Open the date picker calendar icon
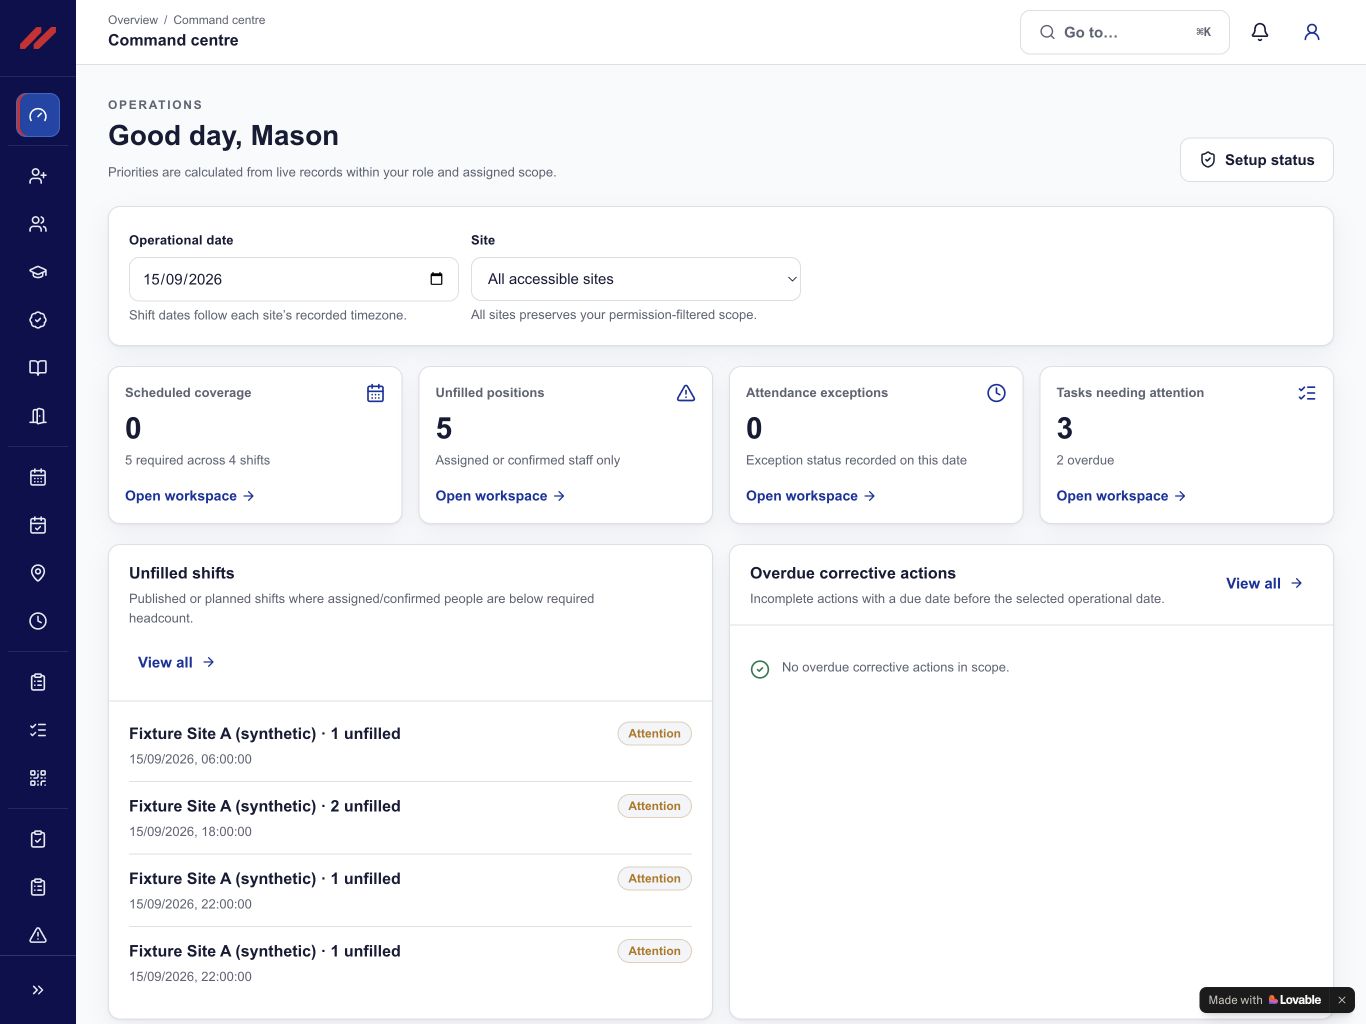 (436, 279)
